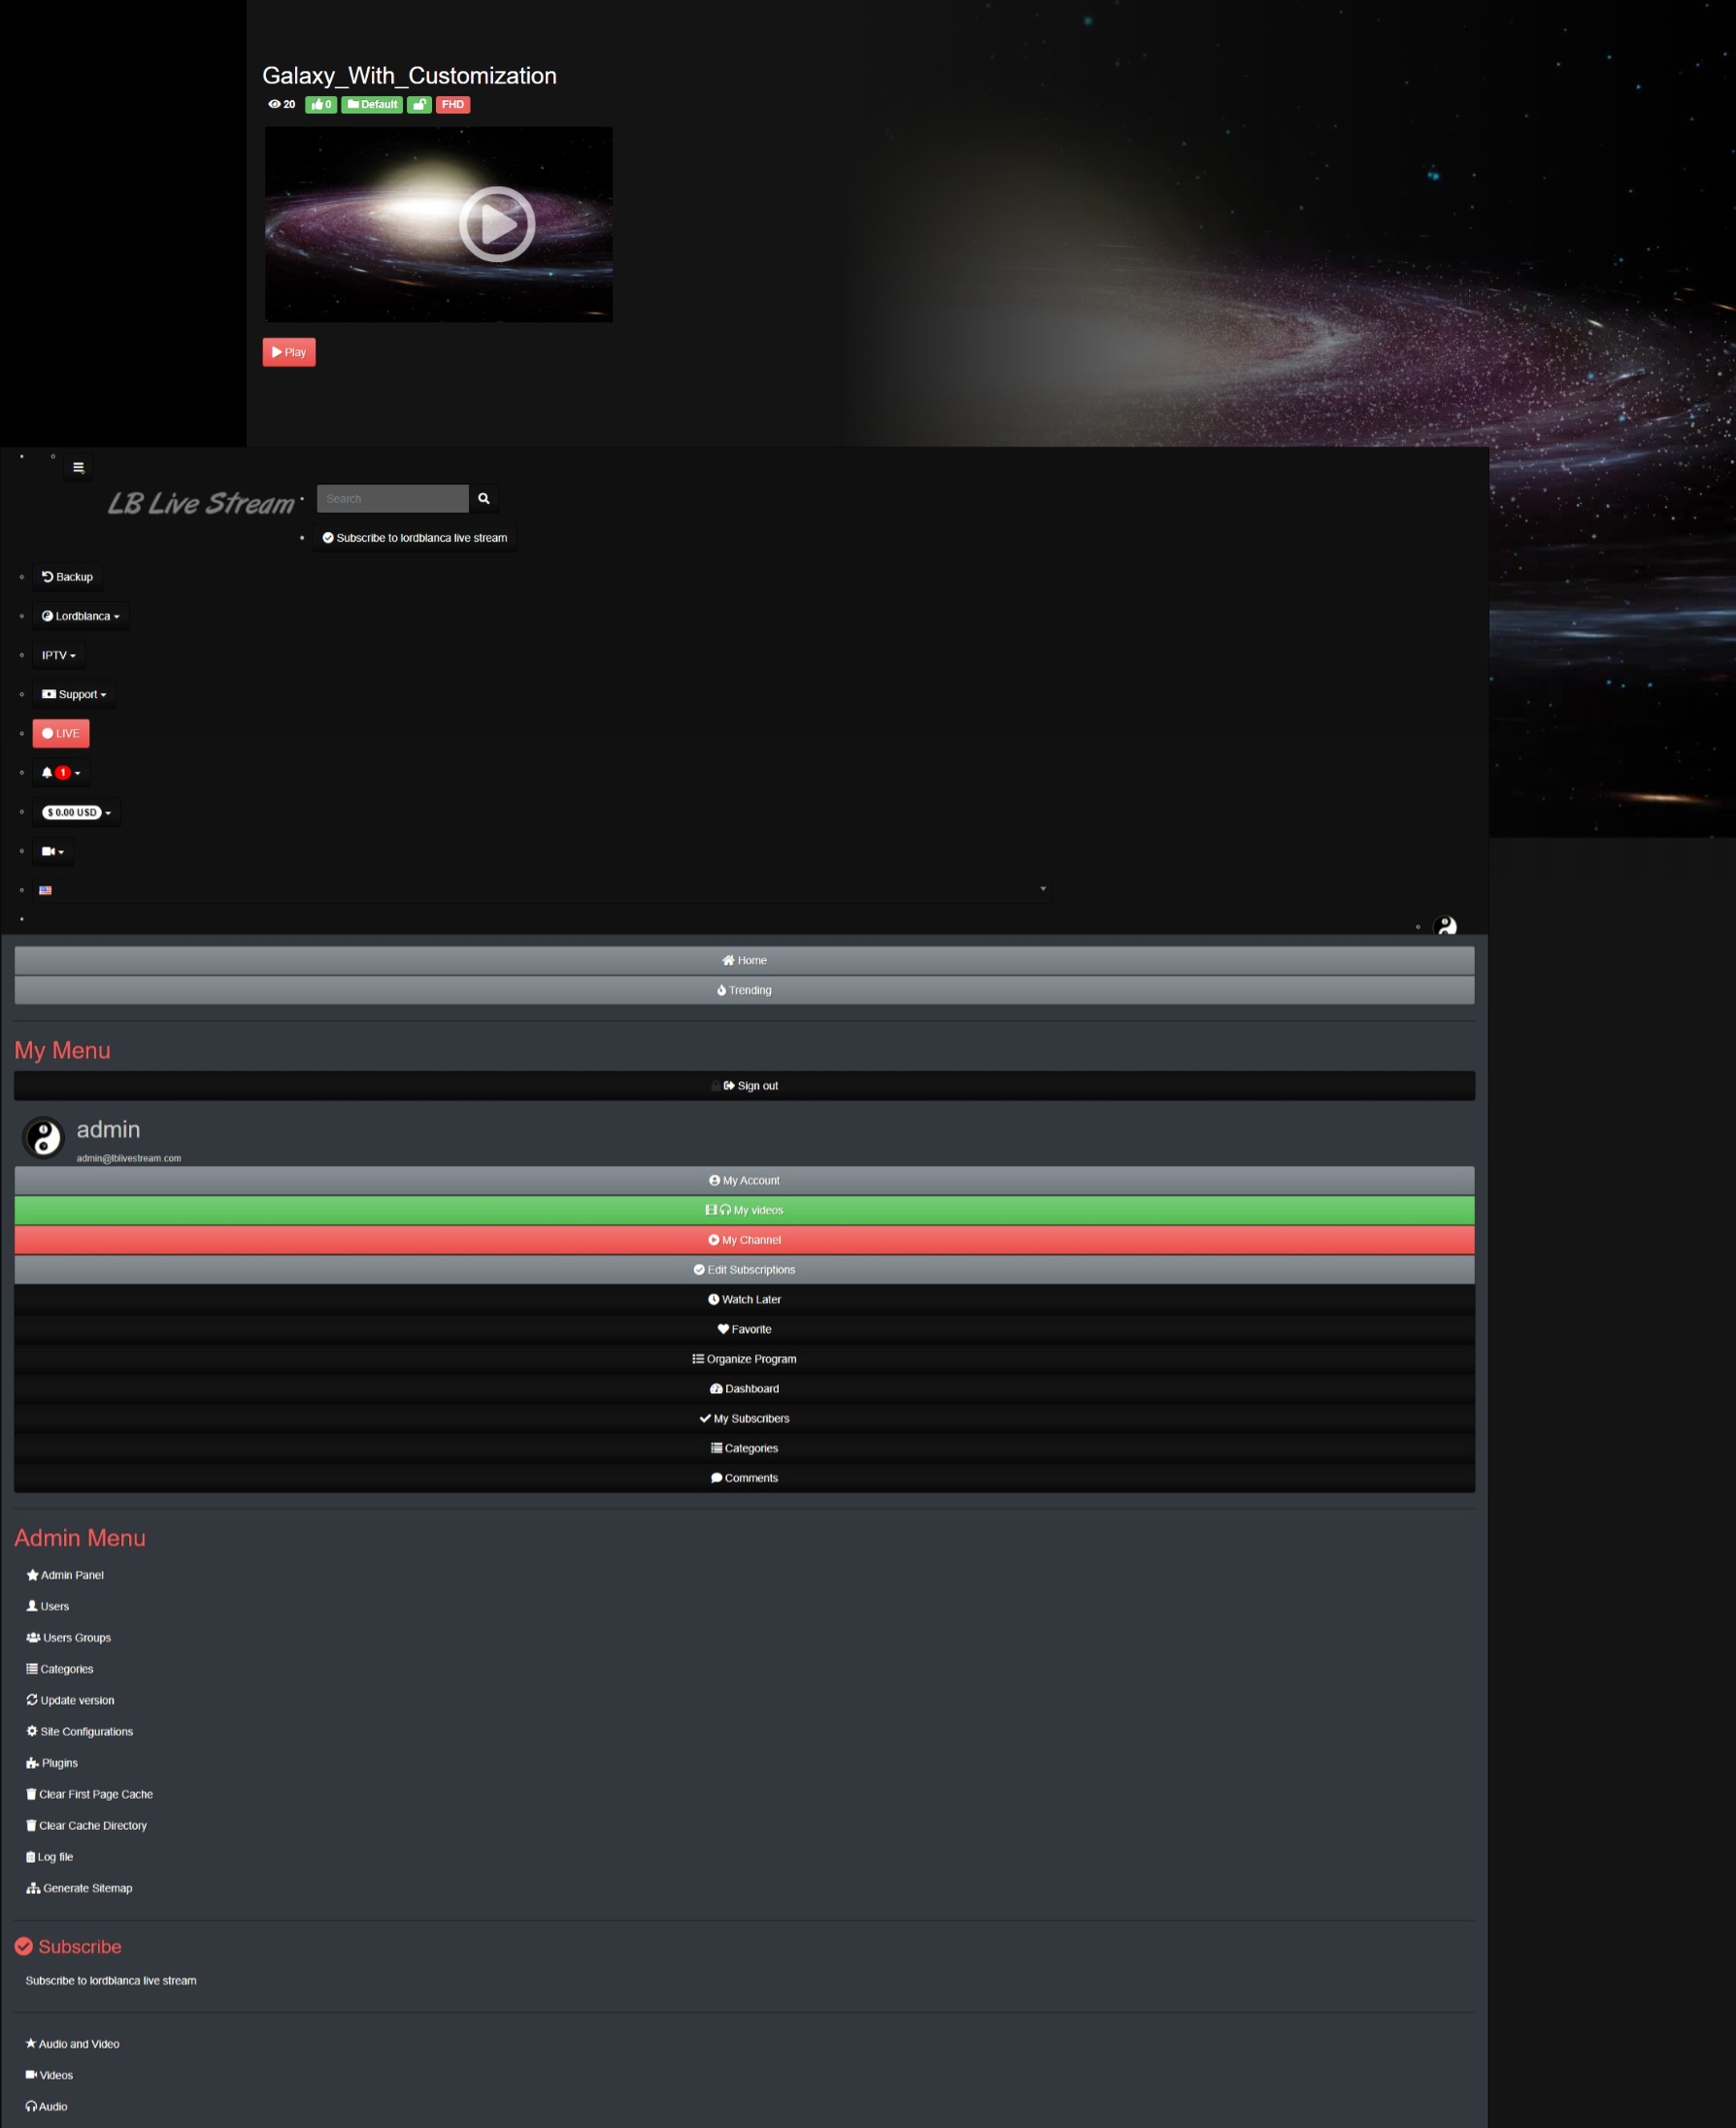Open the Backup button
This screenshot has height=2128, width=1736.
(67, 577)
